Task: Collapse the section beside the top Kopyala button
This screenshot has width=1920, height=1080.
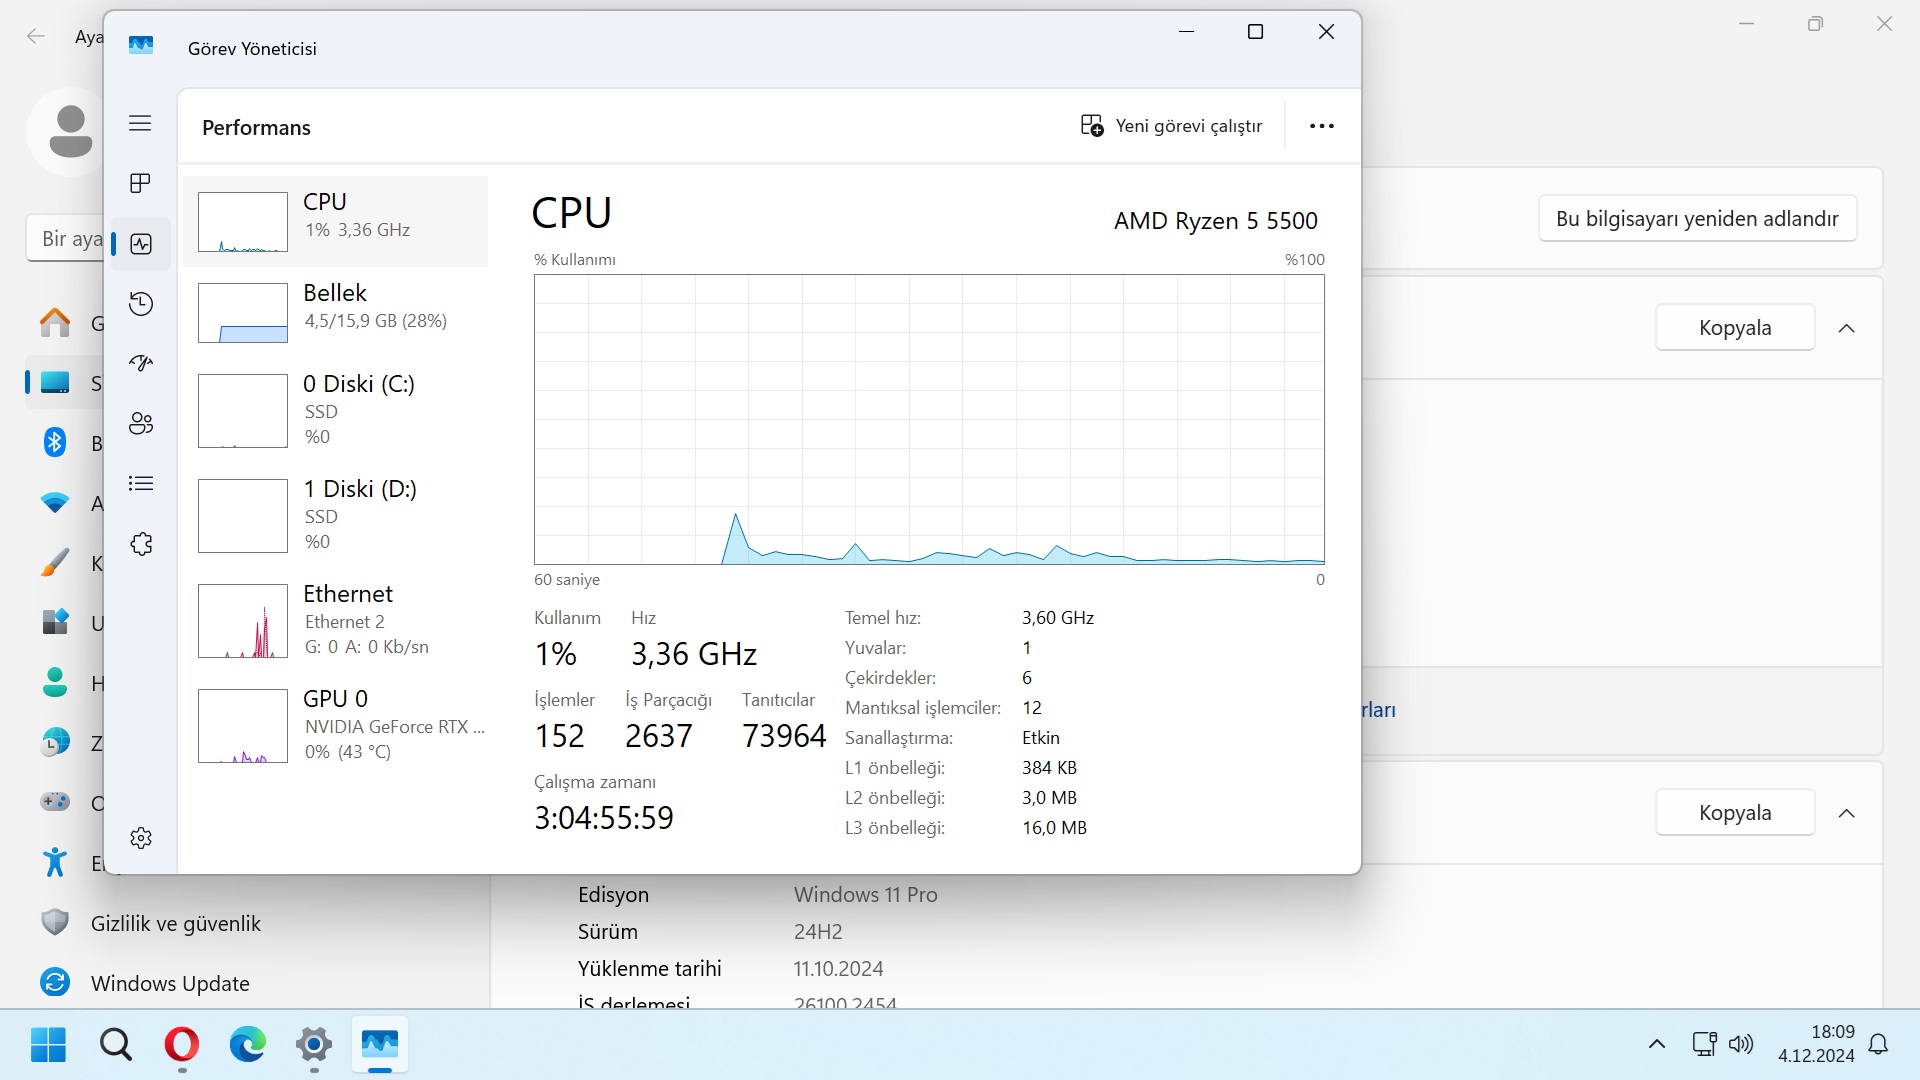Action: pos(1846,328)
